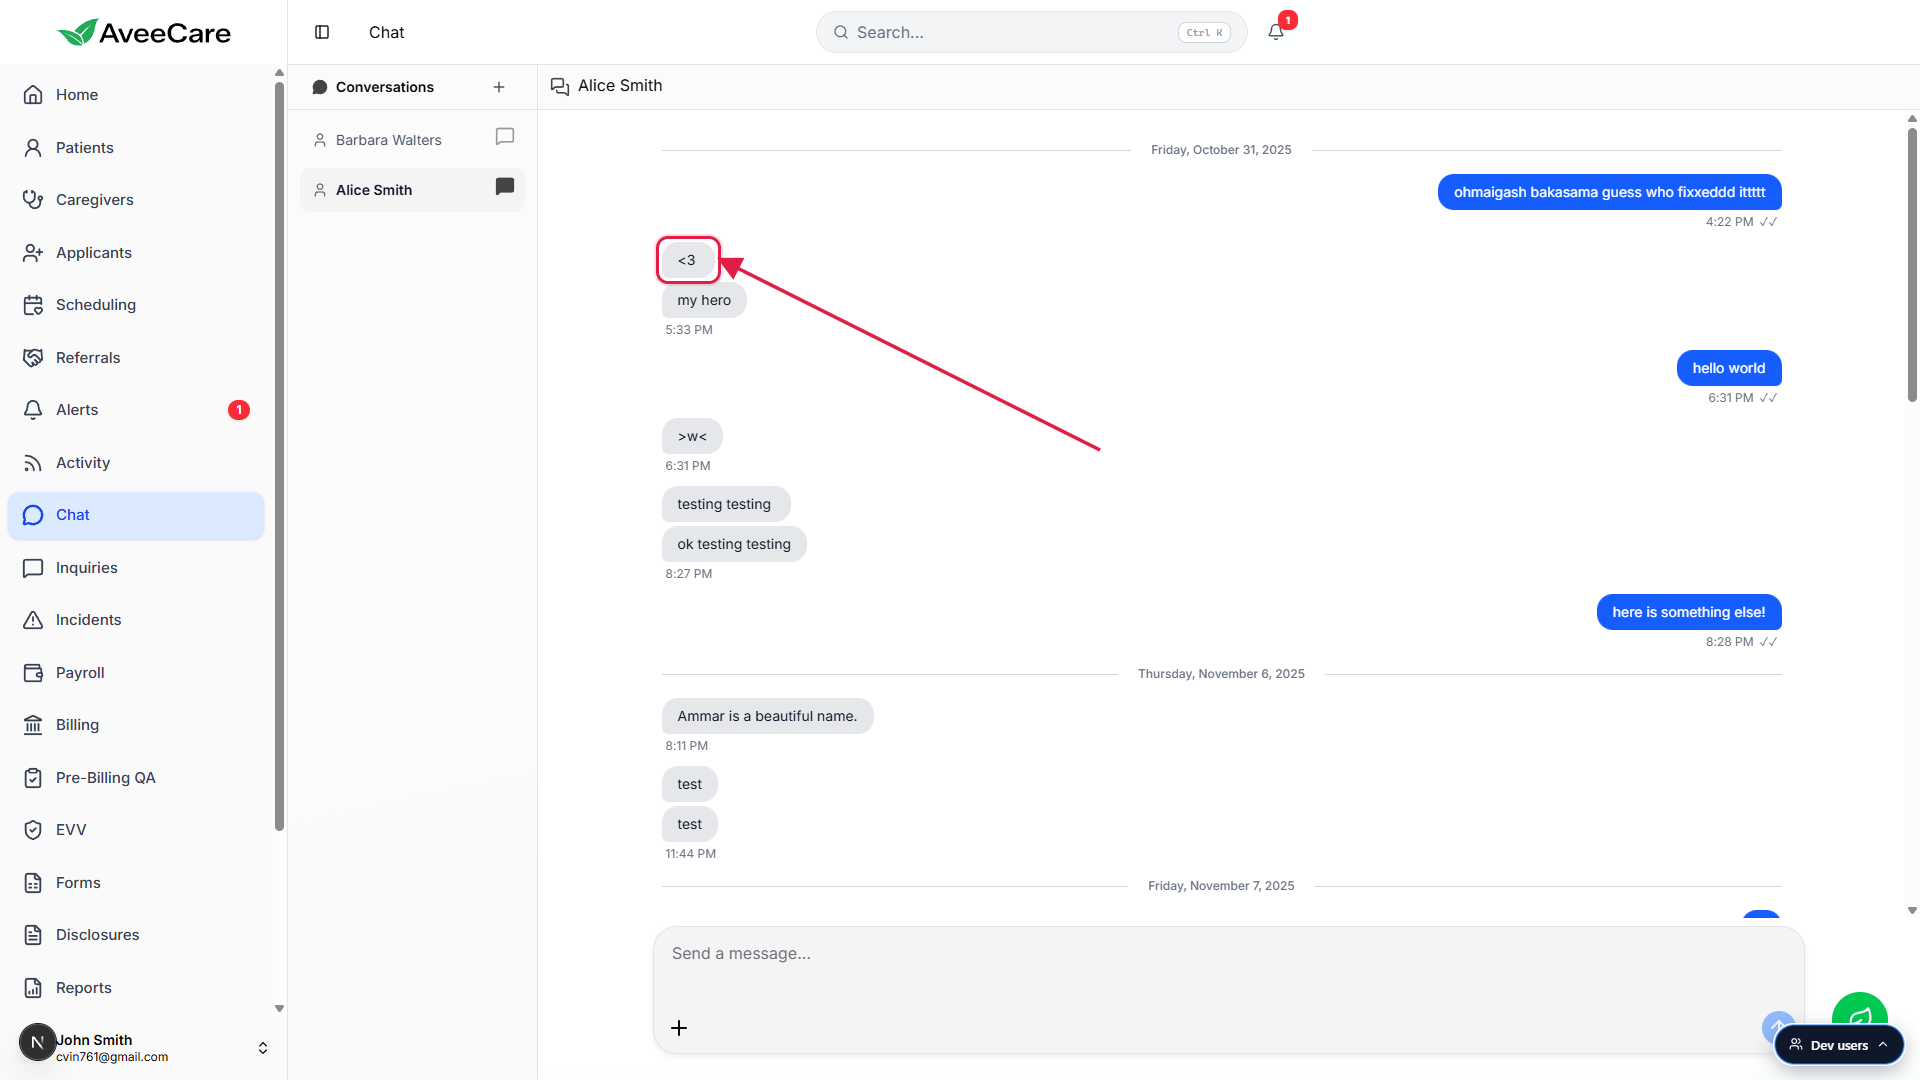Open the notifications bell

point(1276,32)
